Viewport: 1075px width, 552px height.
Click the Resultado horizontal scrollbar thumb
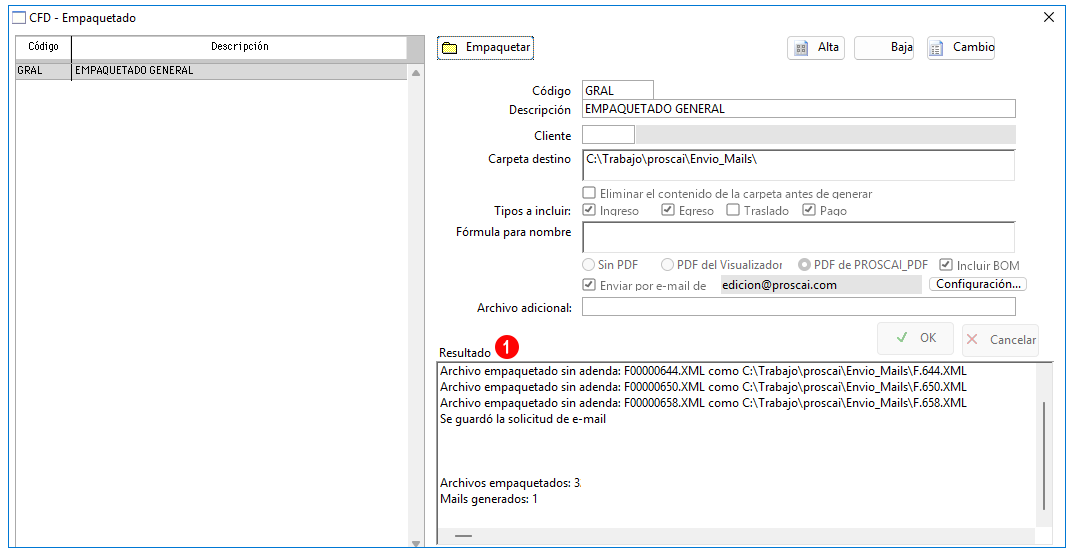click(463, 536)
